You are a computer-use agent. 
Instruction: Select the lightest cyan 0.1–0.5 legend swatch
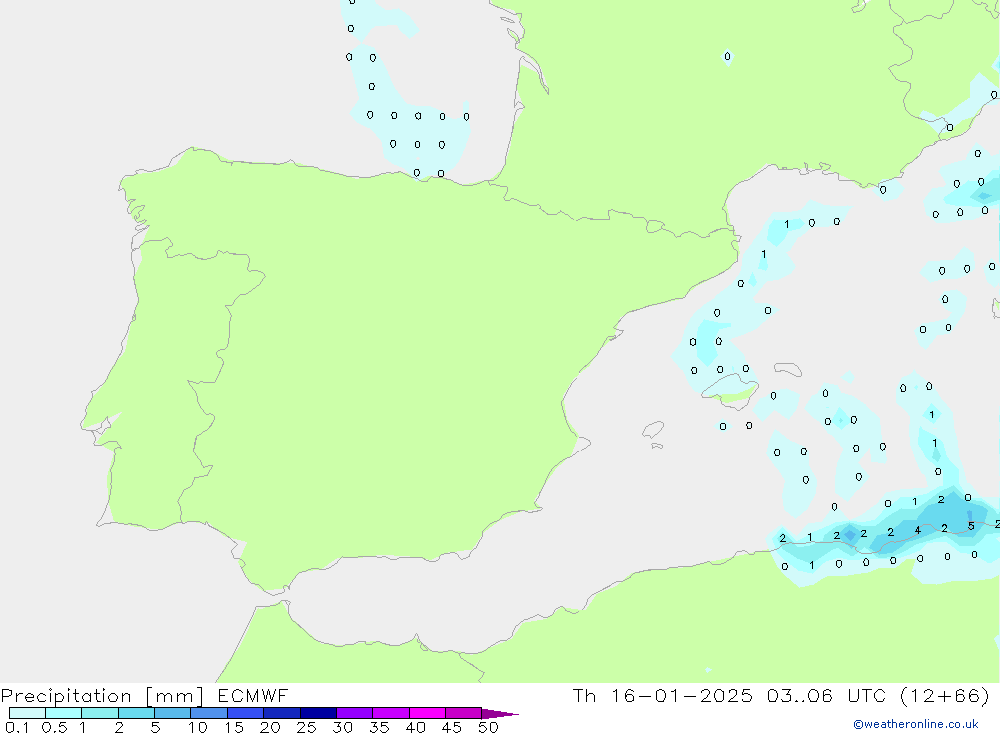27,713
